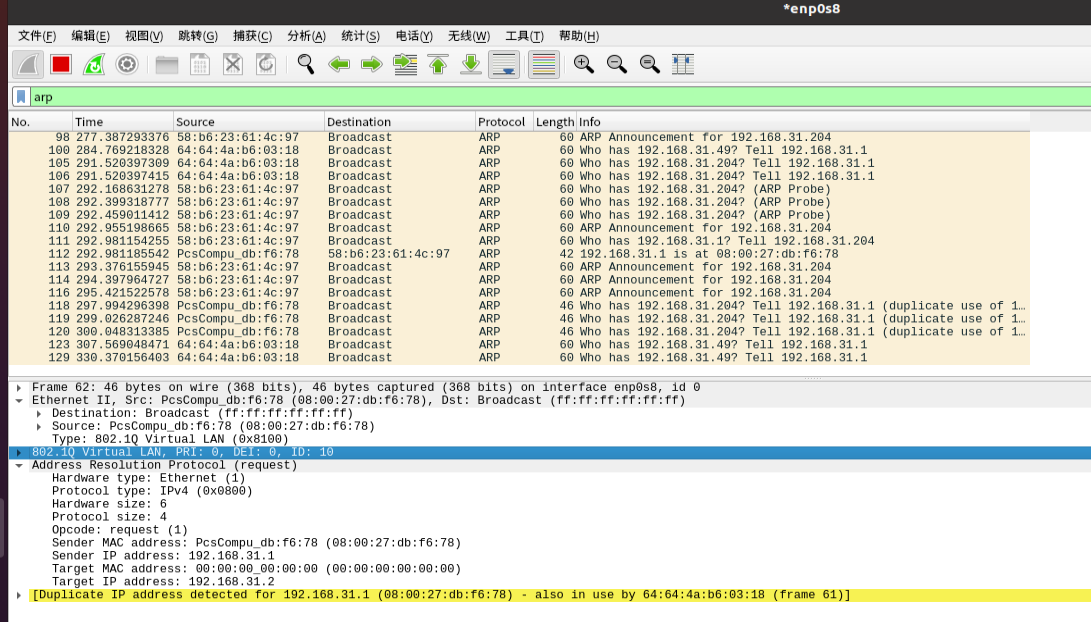Image resolution: width=1091 pixels, height=622 pixels.
Task: Sort by the Length column header
Action: (x=555, y=122)
